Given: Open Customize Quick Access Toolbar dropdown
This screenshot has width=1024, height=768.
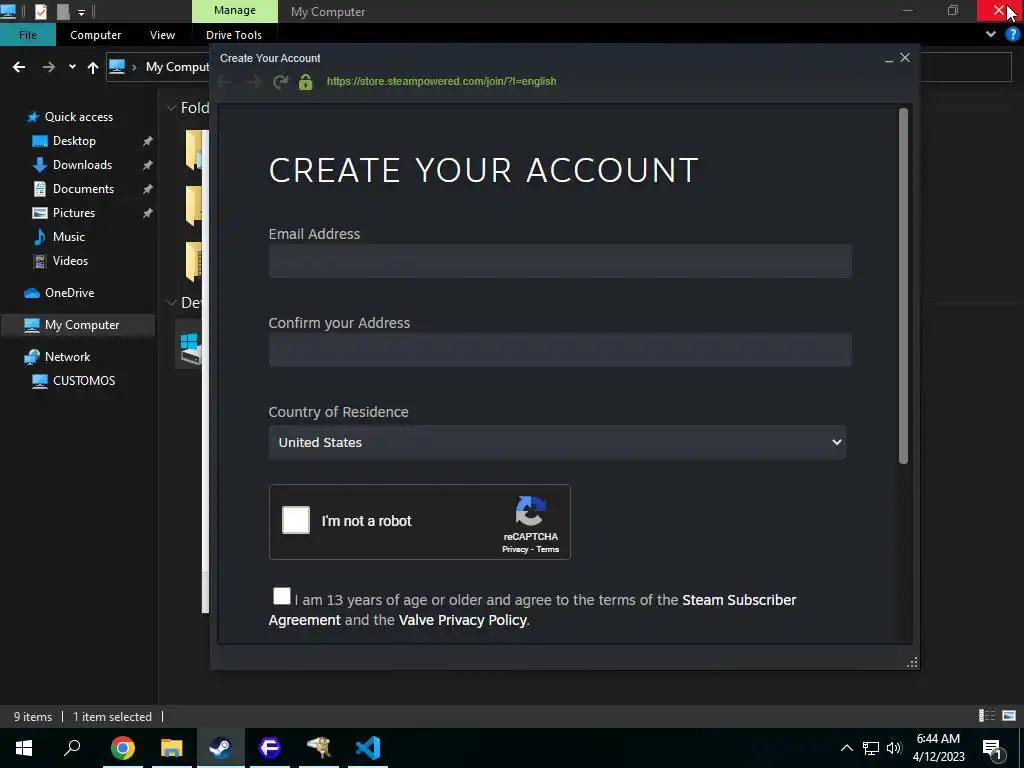Looking at the screenshot, I should pos(81,12).
